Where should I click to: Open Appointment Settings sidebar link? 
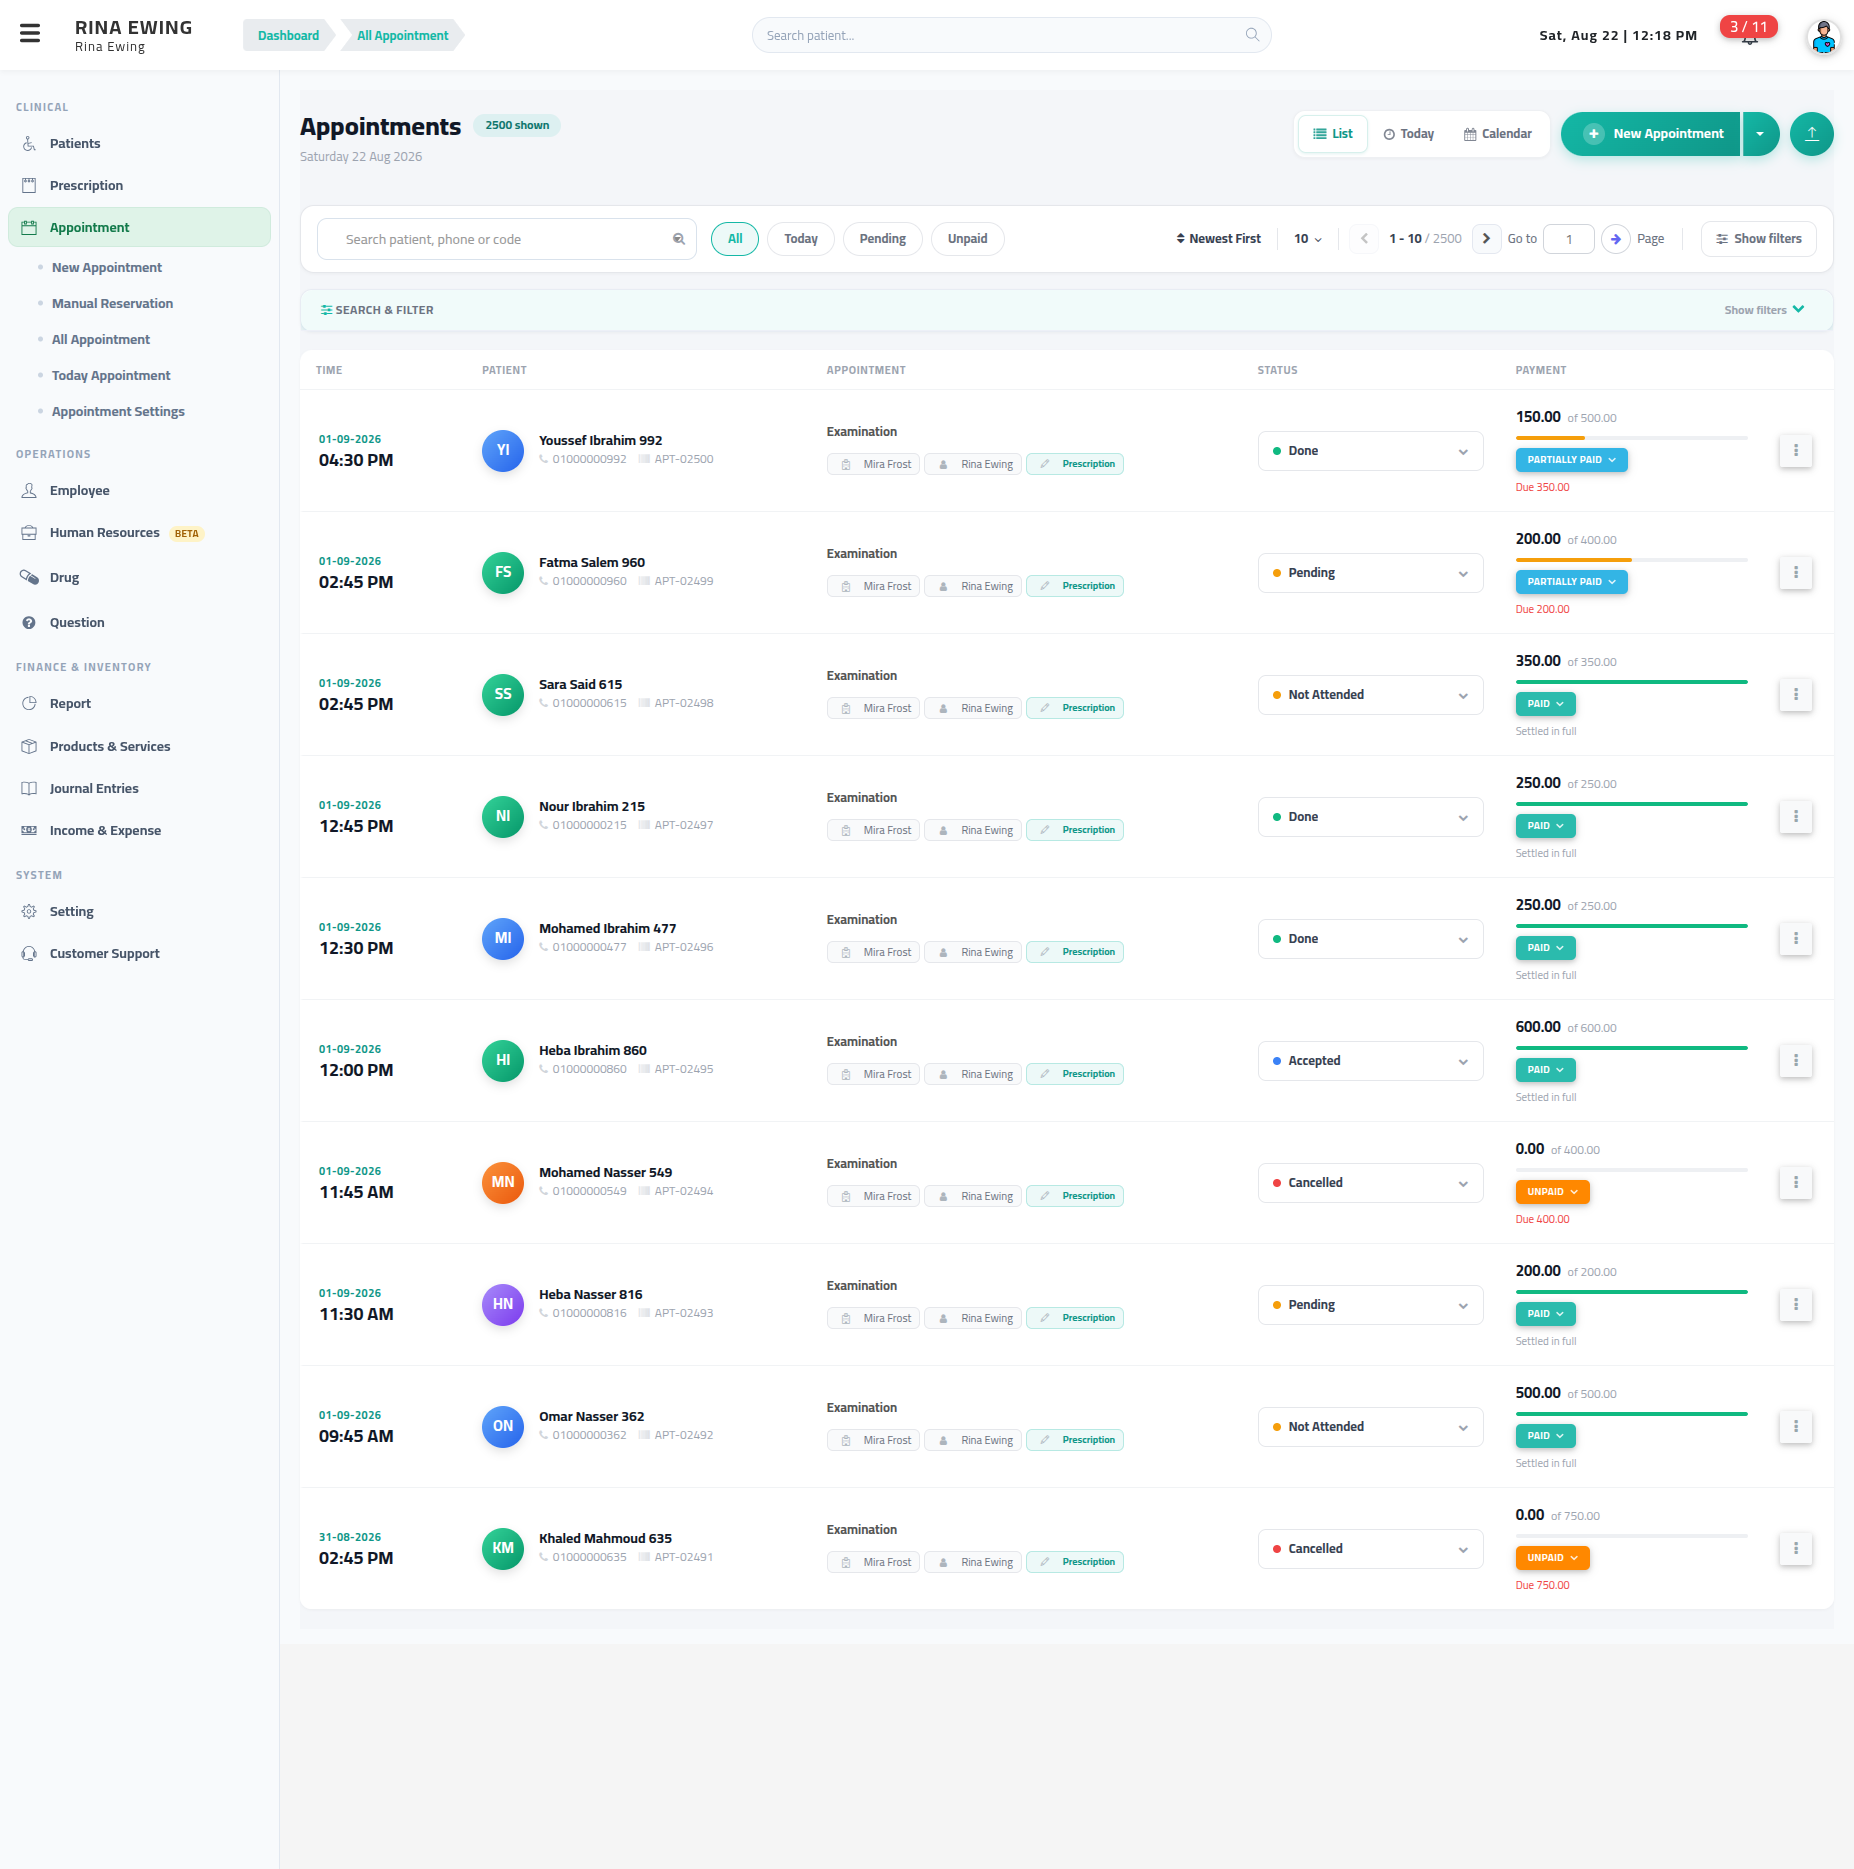tap(118, 412)
